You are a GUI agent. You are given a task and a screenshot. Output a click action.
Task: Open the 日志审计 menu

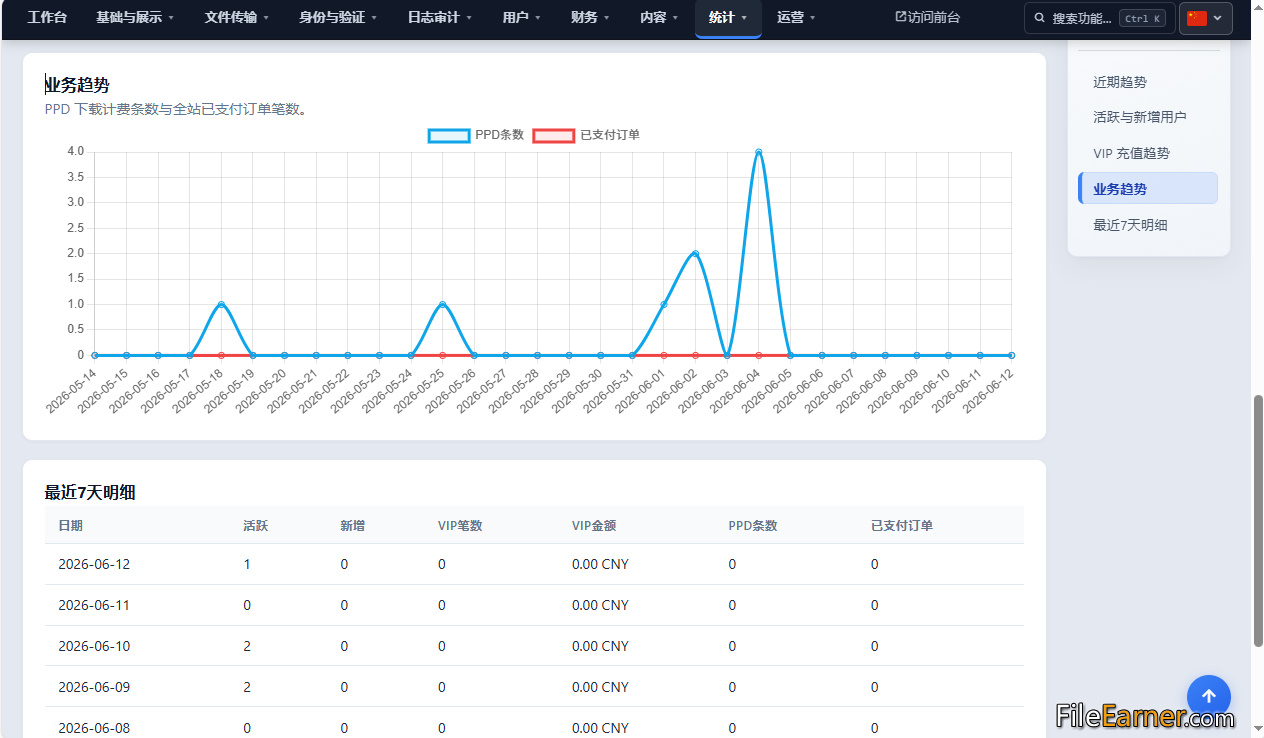[x=440, y=18]
